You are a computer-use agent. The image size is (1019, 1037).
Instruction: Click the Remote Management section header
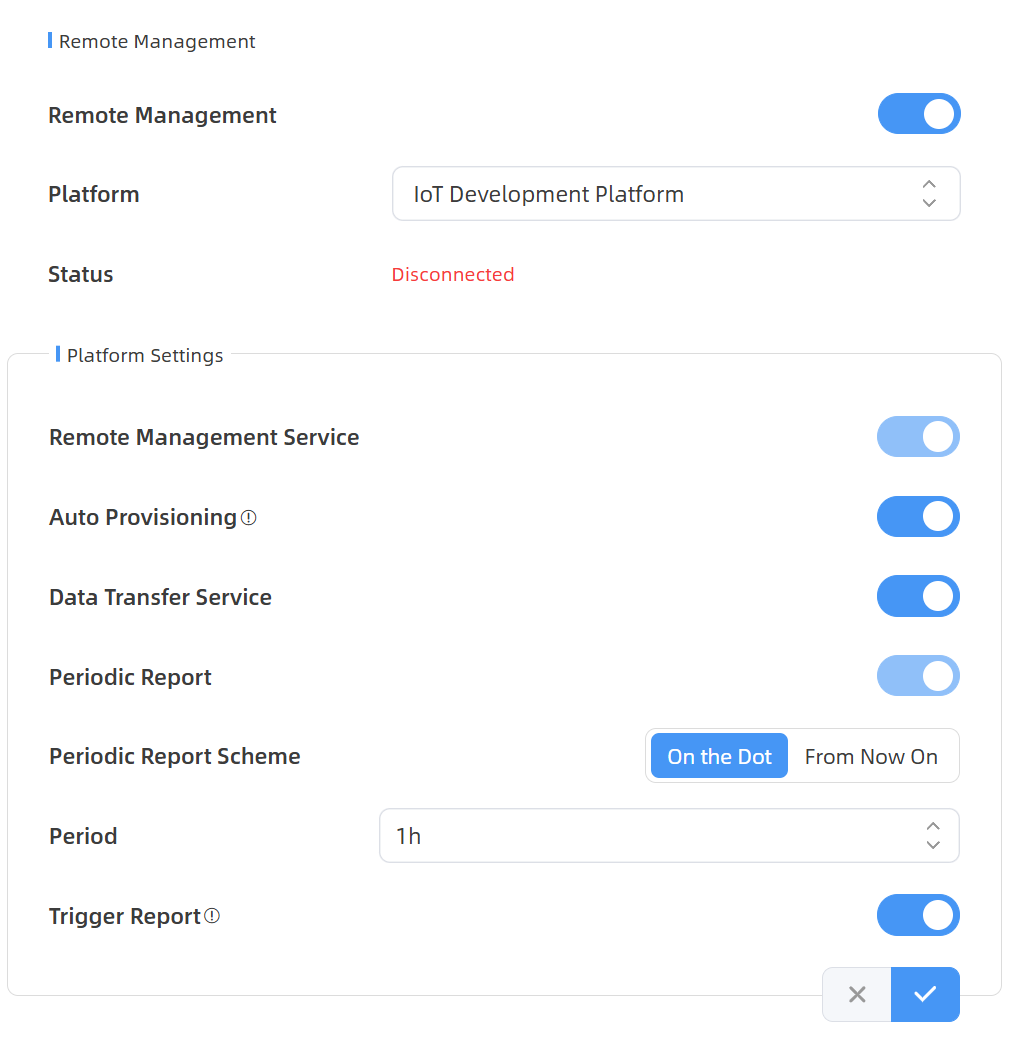[157, 42]
